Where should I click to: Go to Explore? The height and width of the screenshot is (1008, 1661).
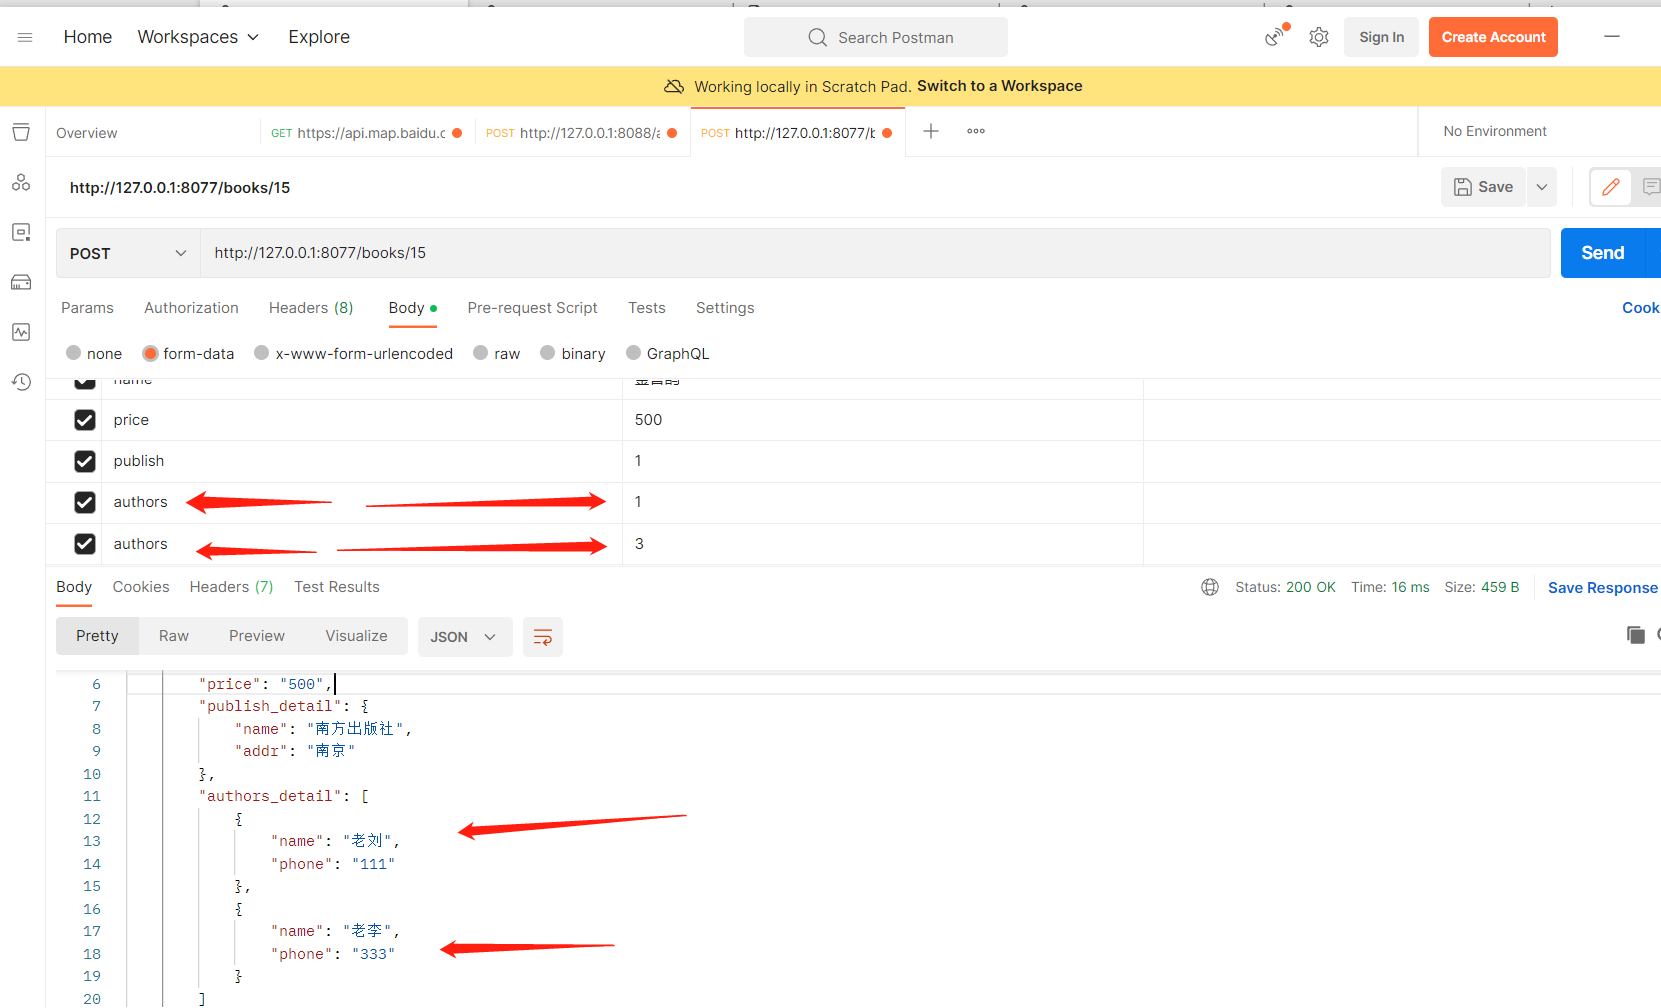[x=319, y=37]
